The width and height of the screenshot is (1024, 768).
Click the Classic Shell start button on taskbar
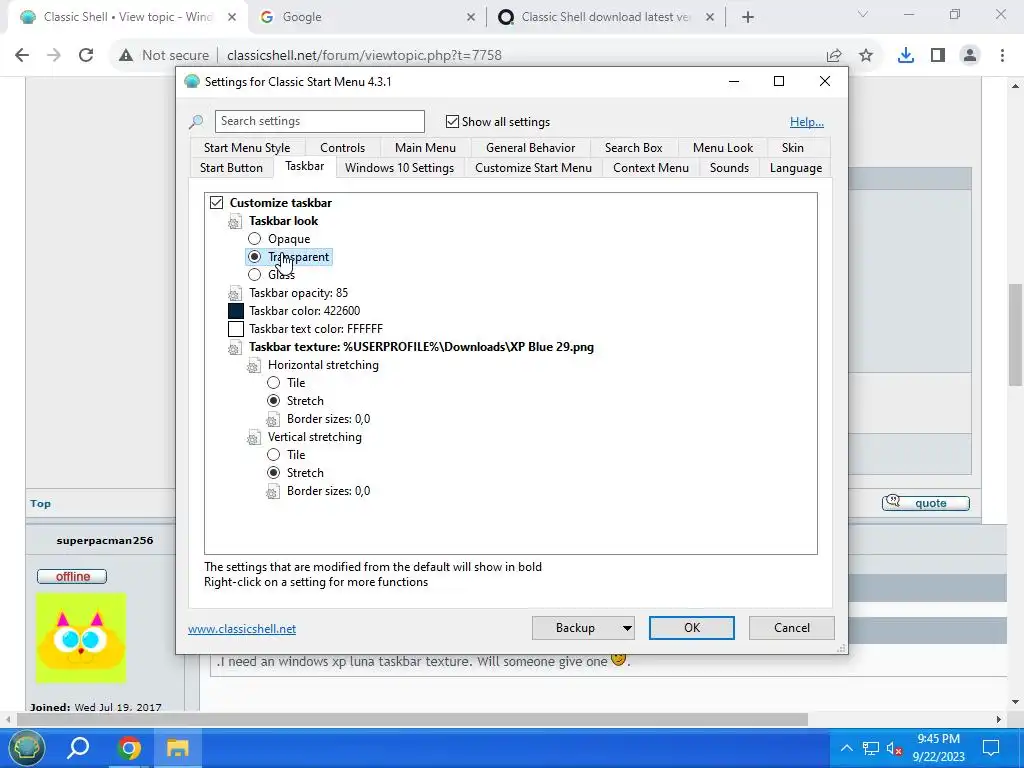point(26,748)
